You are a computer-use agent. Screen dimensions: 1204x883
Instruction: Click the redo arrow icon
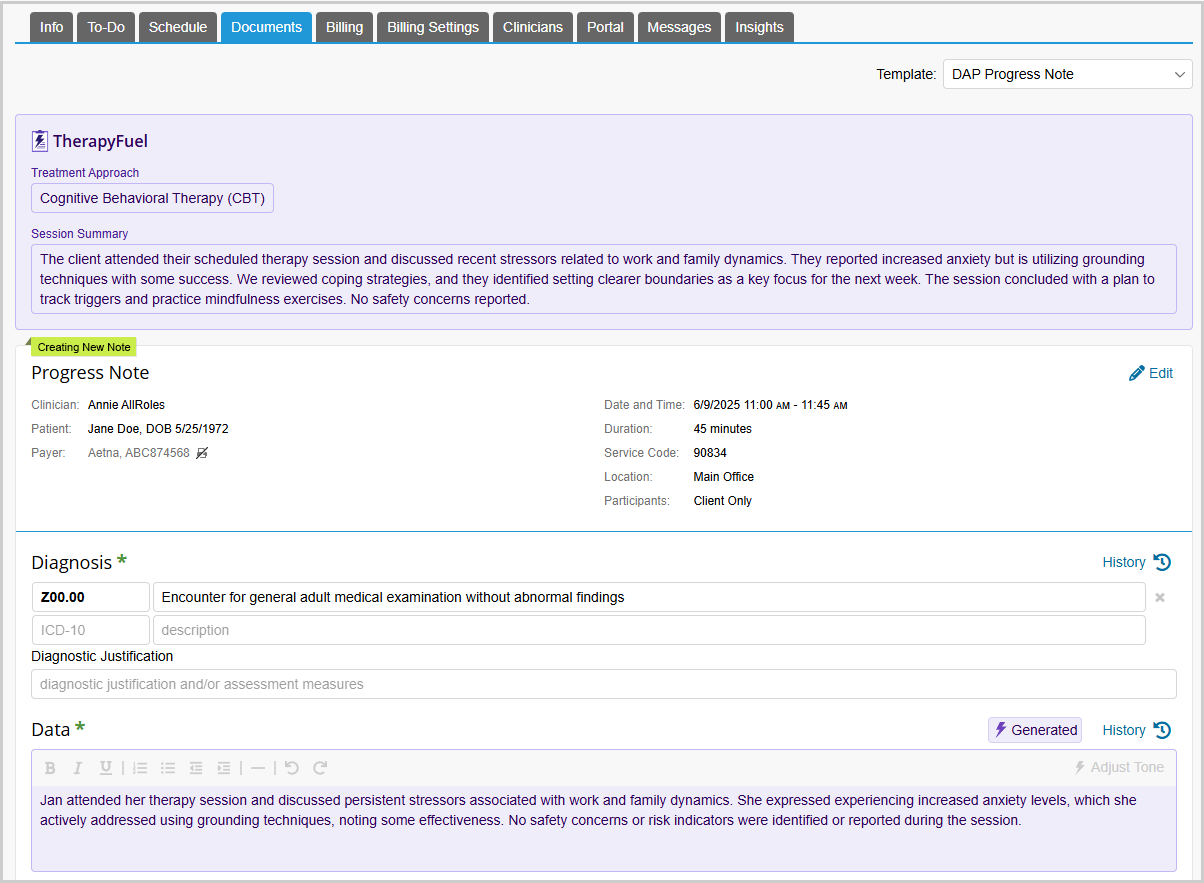320,768
